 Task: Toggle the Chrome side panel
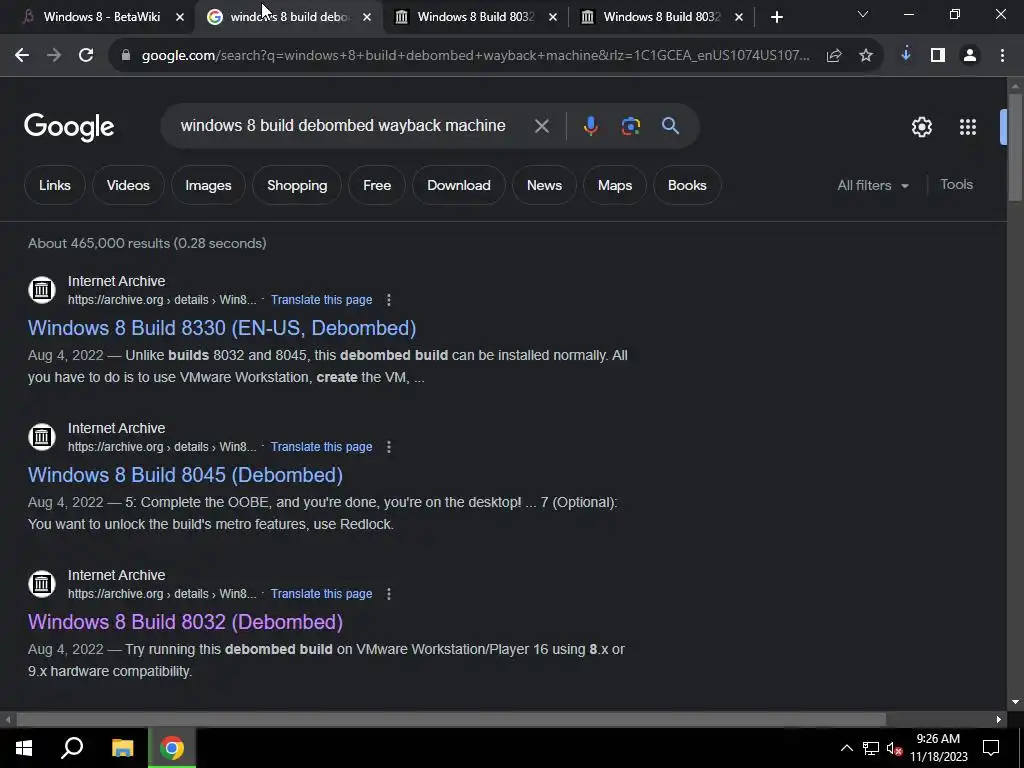tap(938, 56)
